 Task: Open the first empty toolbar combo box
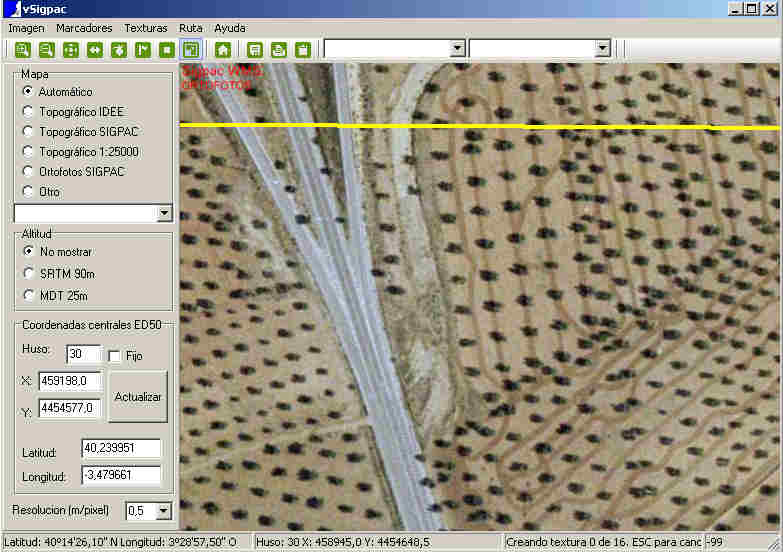click(x=458, y=48)
